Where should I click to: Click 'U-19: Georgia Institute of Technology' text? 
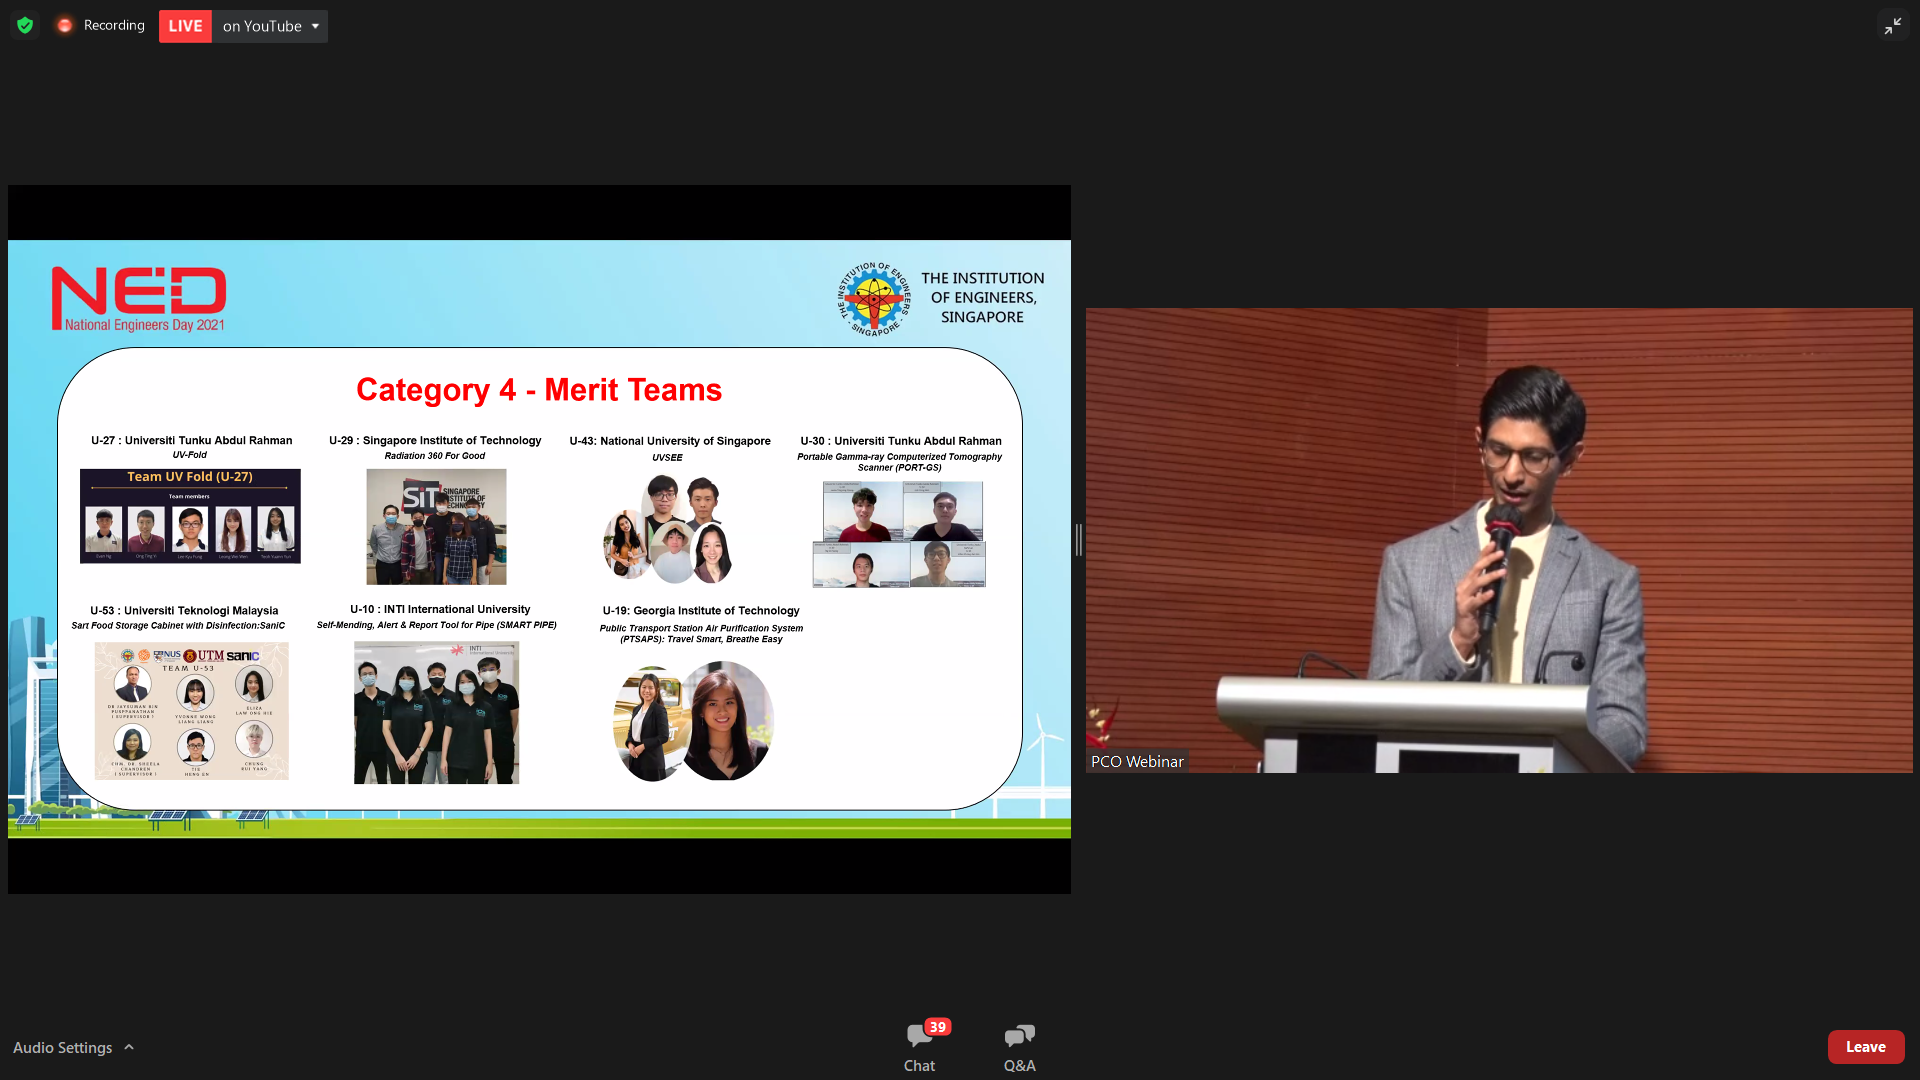(701, 611)
